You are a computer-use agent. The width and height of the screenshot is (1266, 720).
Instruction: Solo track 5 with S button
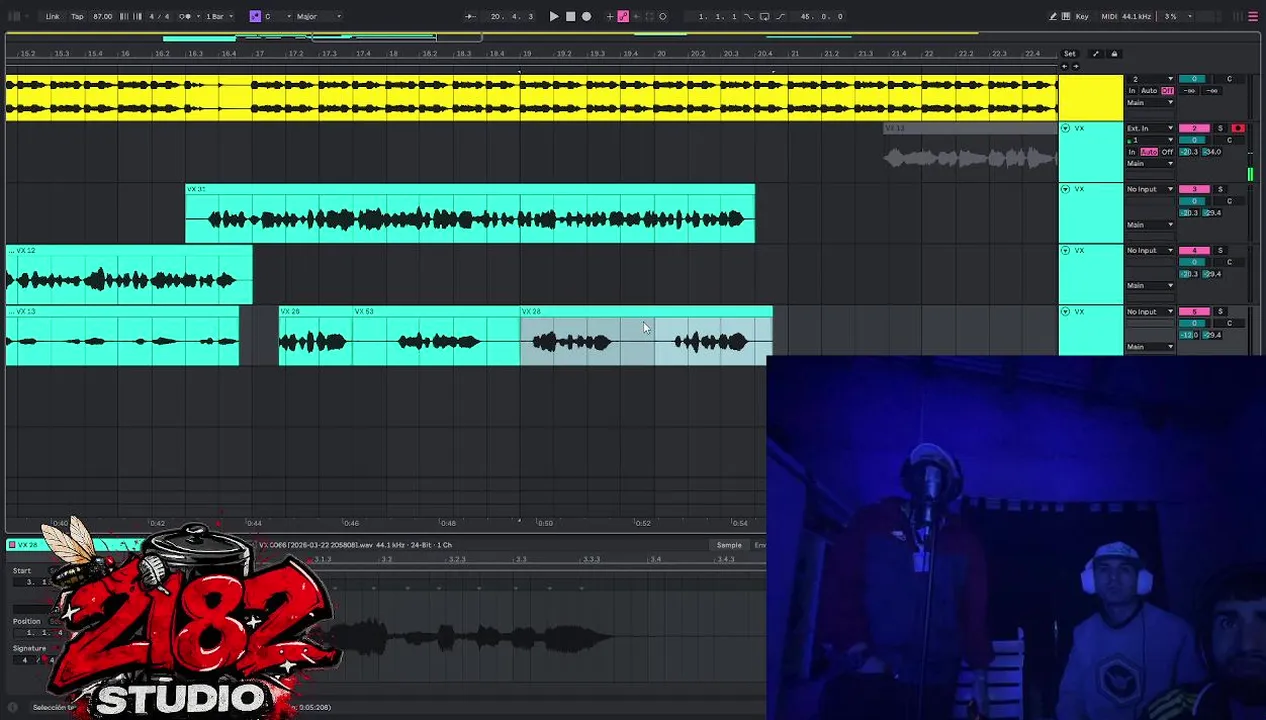click(1220, 311)
